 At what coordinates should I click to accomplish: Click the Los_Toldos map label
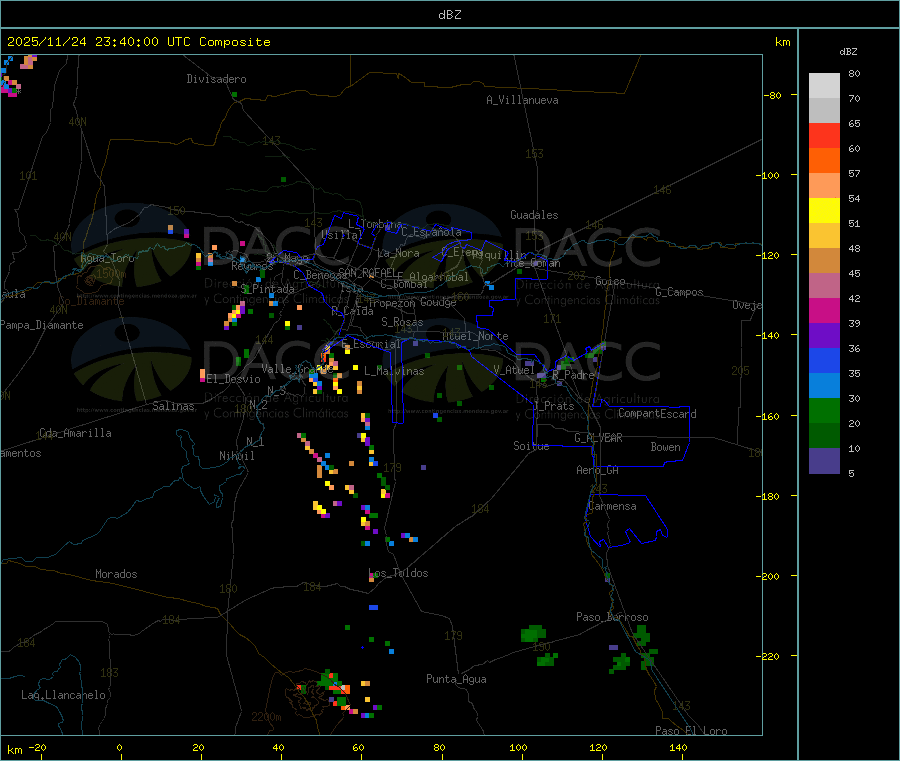tap(398, 573)
